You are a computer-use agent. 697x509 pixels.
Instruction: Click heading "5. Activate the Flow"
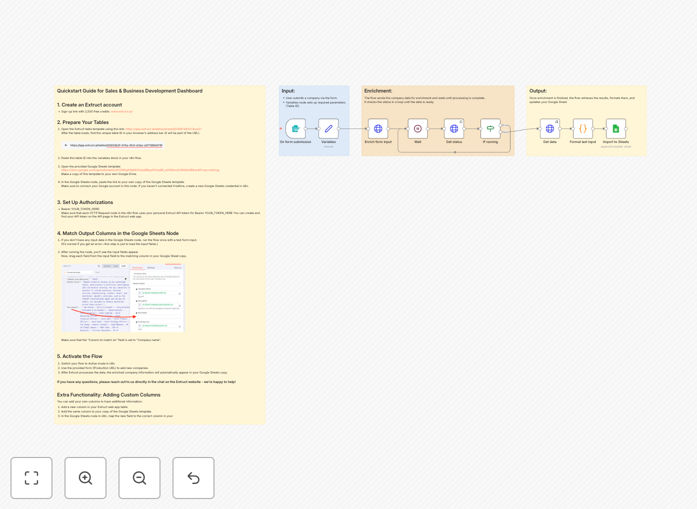coord(80,357)
